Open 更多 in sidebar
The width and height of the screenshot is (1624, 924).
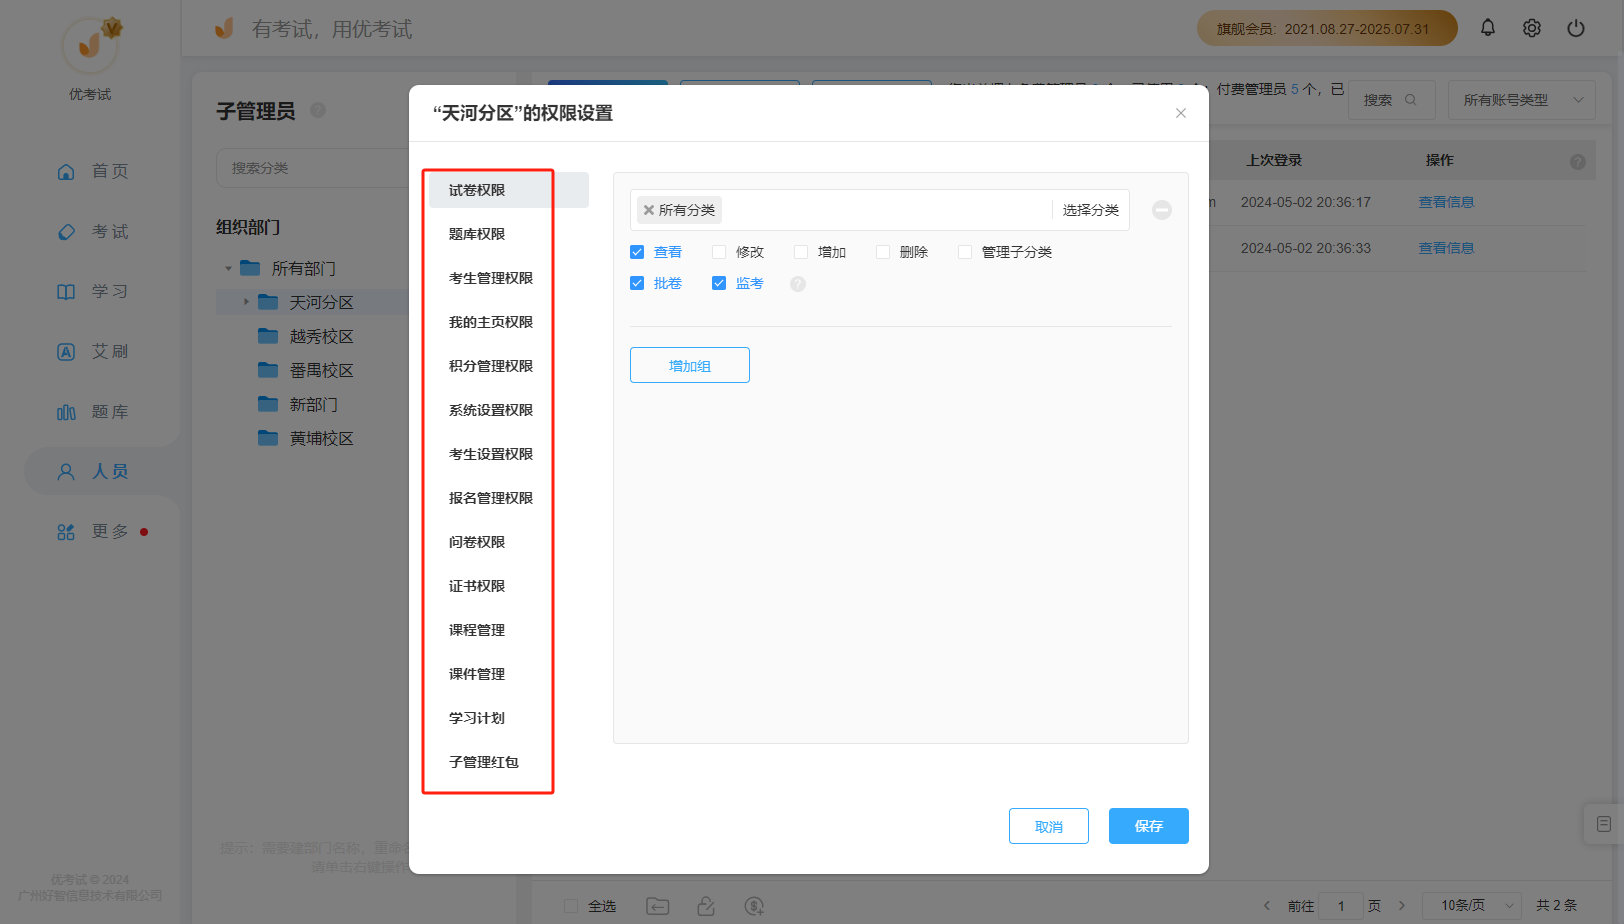pos(92,531)
